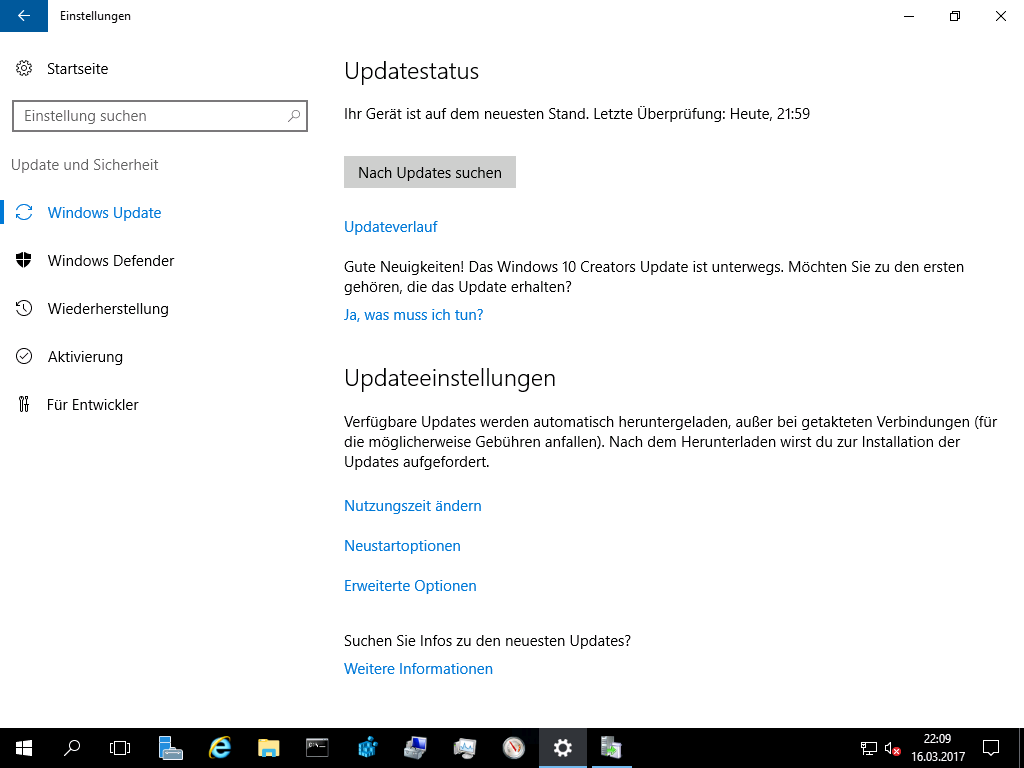The width and height of the screenshot is (1024, 768).
Task: Select Windows Defender shield icon
Action: point(24,261)
